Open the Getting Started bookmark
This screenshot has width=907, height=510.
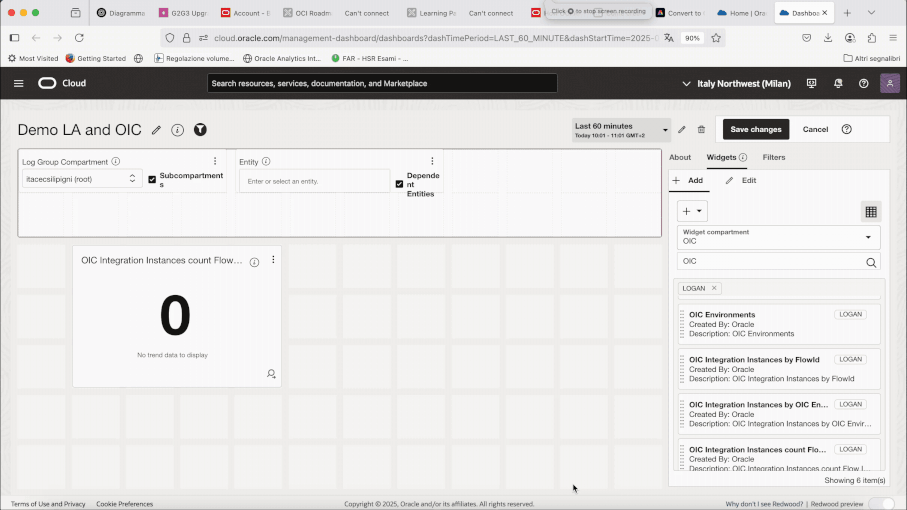(95, 58)
